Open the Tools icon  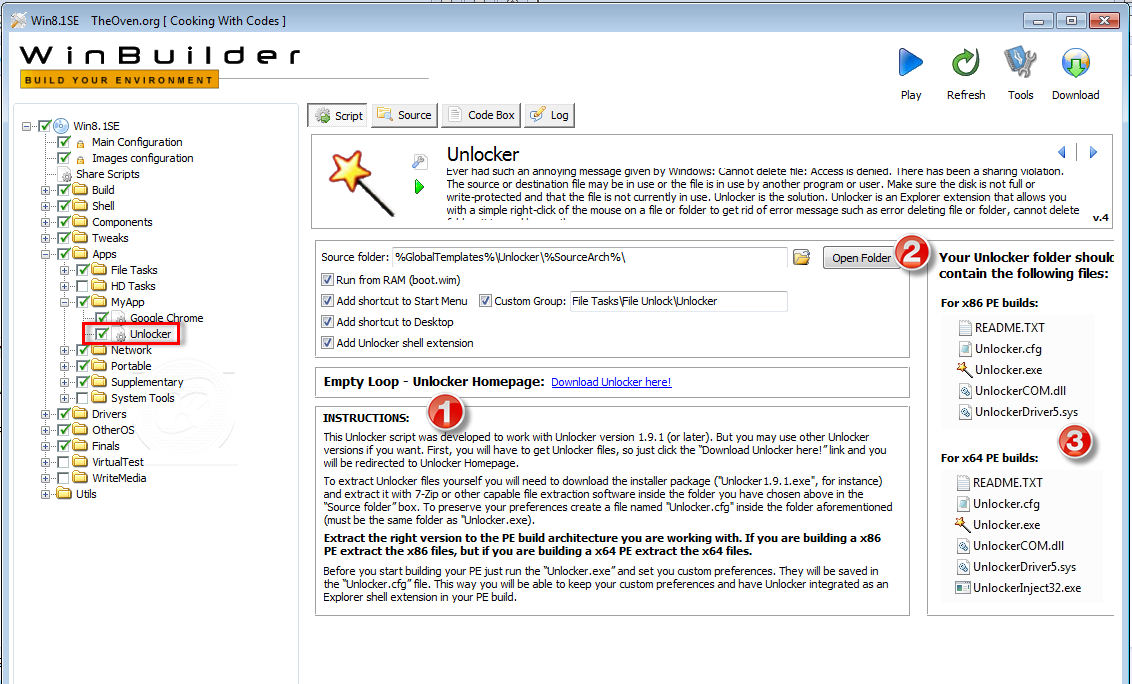click(x=1020, y=63)
